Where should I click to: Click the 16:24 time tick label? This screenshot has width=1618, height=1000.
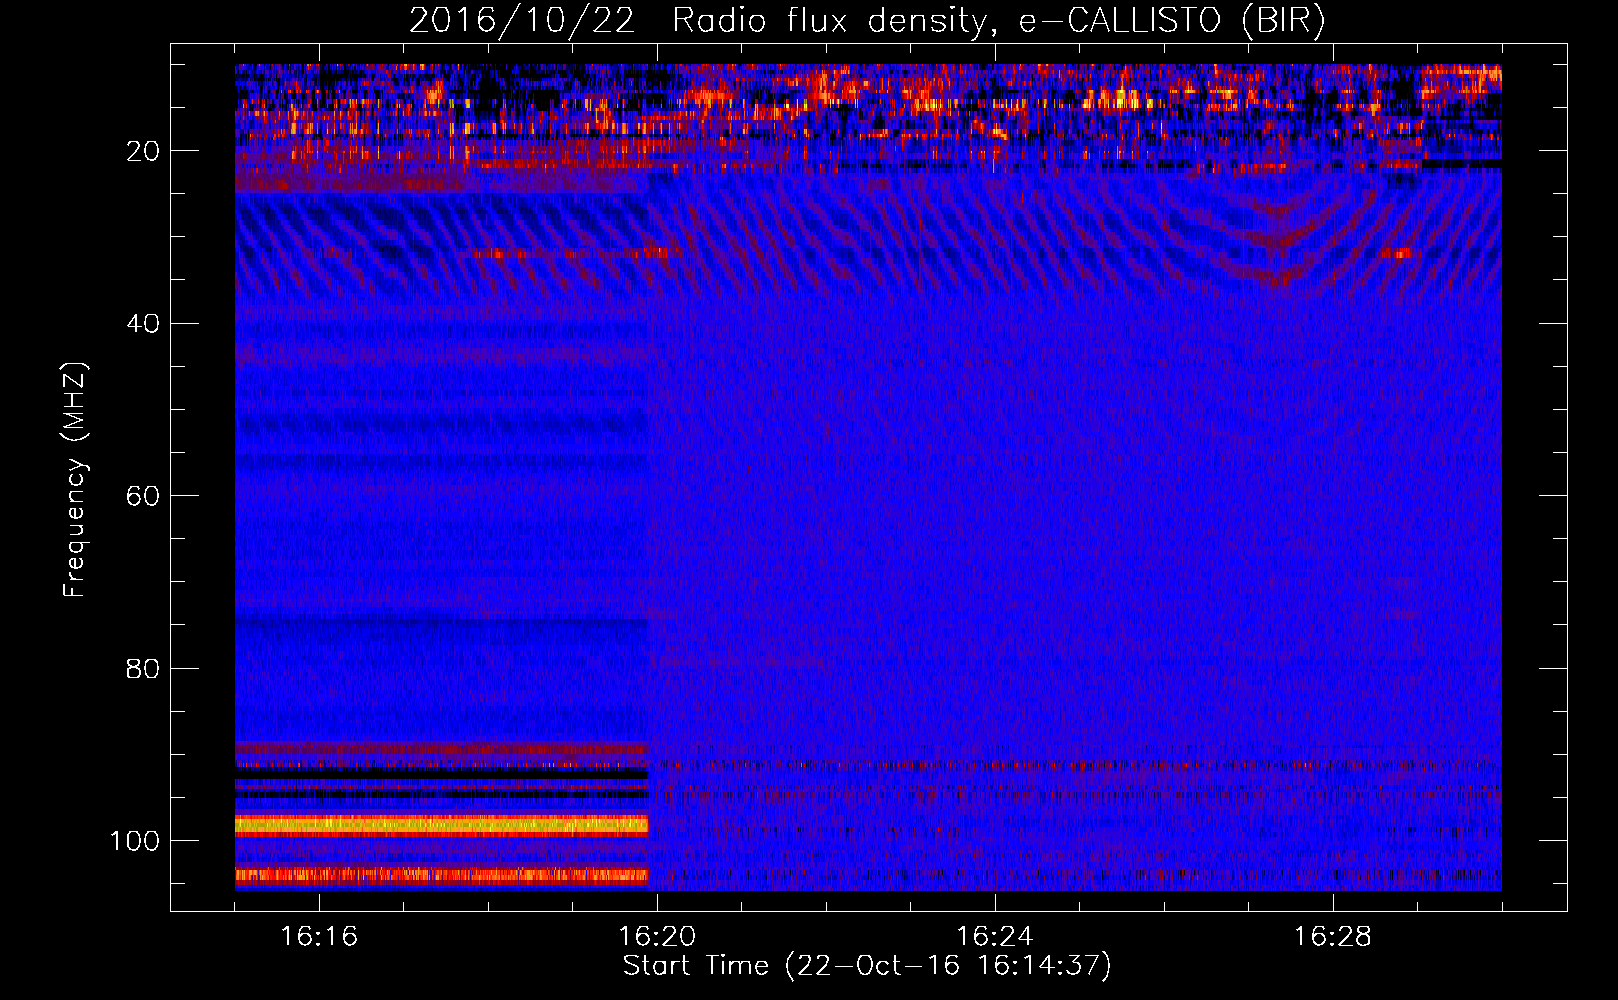point(995,936)
